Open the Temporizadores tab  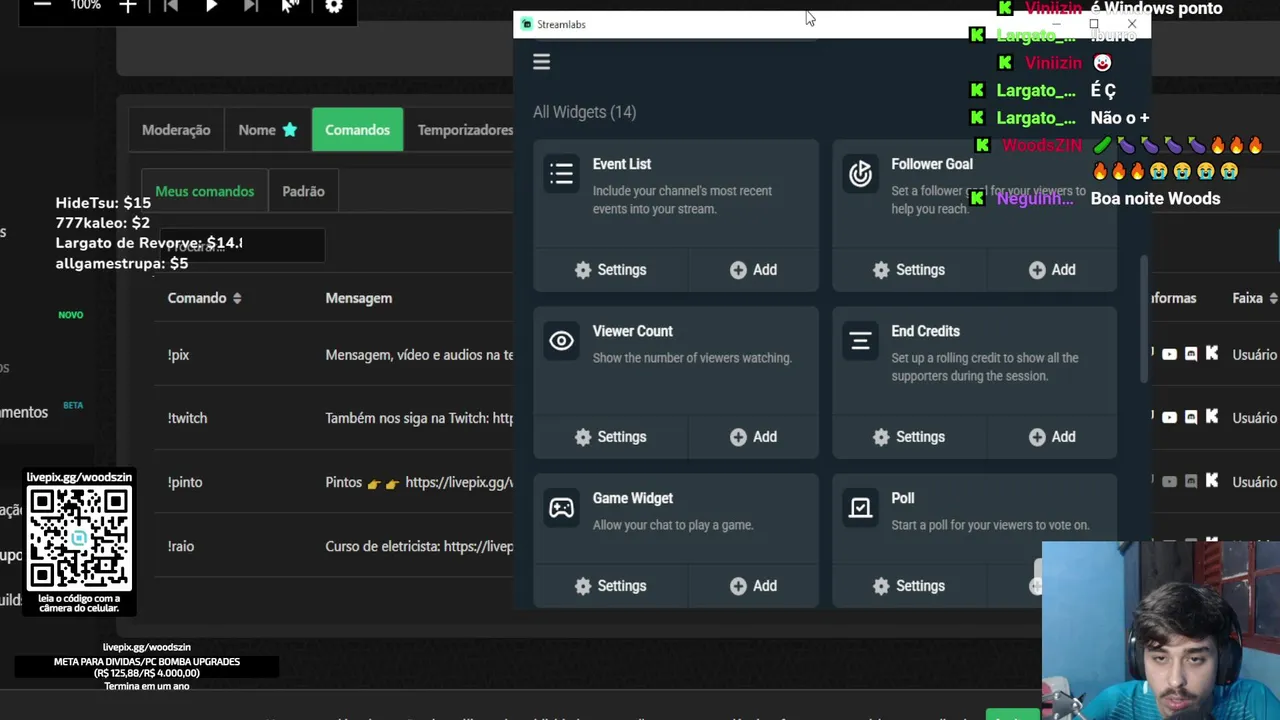point(465,130)
